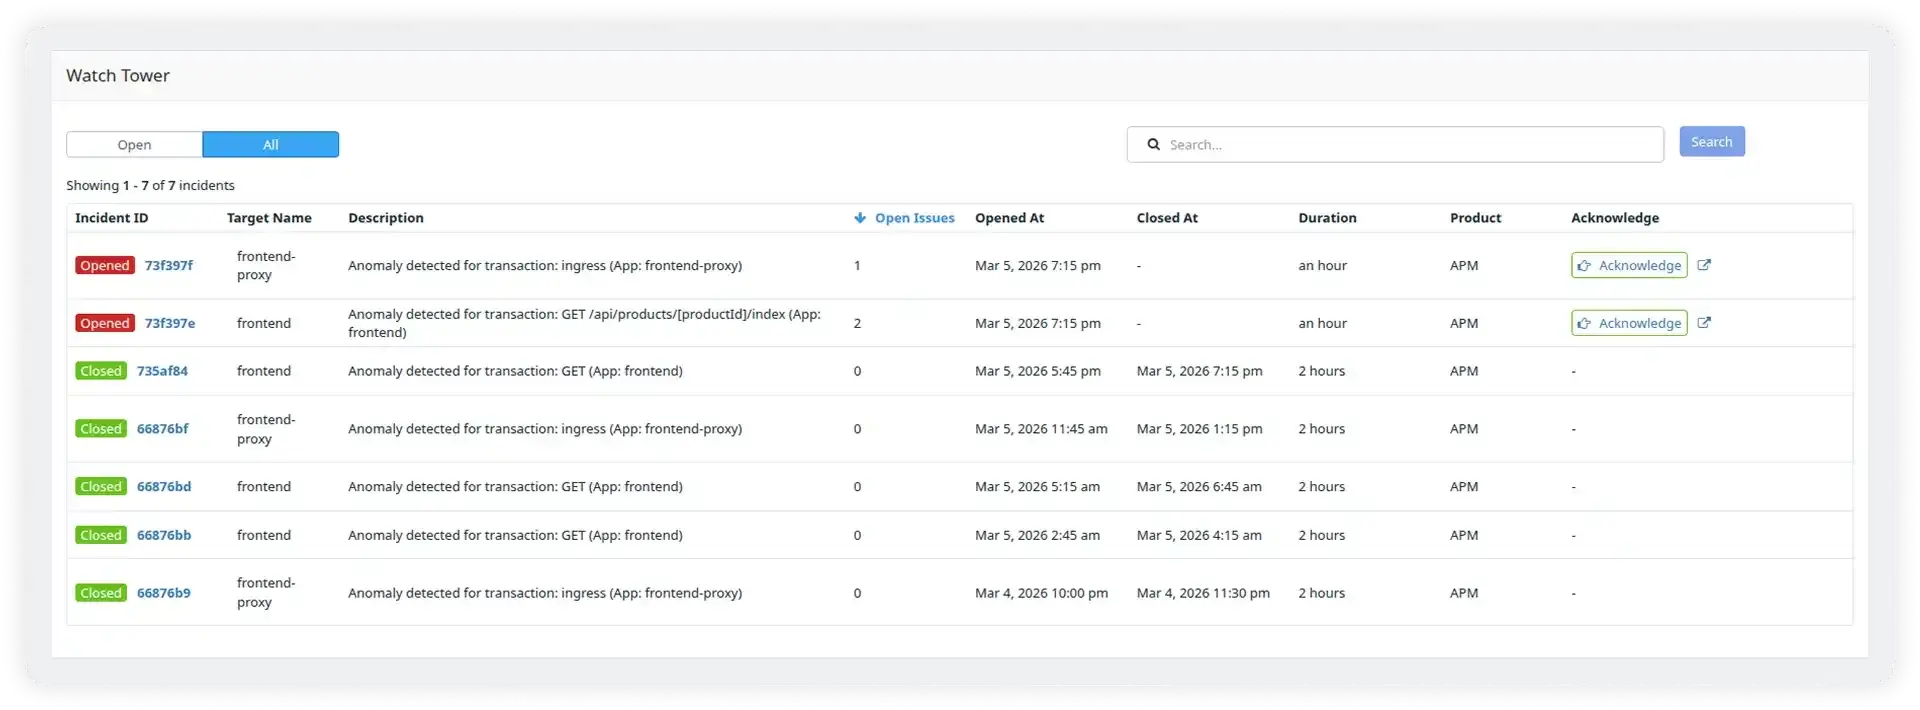Screen dimensions: 1920x710
Task: Open incident 73f397f details
Action: point(168,265)
